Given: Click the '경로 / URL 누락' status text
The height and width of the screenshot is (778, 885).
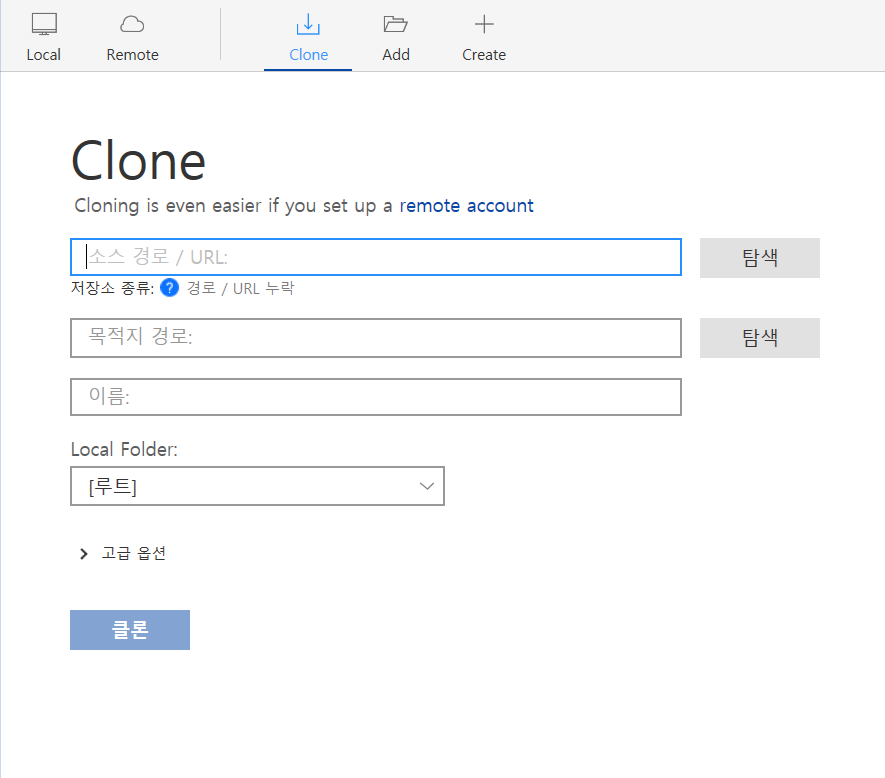Looking at the screenshot, I should click(x=240, y=288).
